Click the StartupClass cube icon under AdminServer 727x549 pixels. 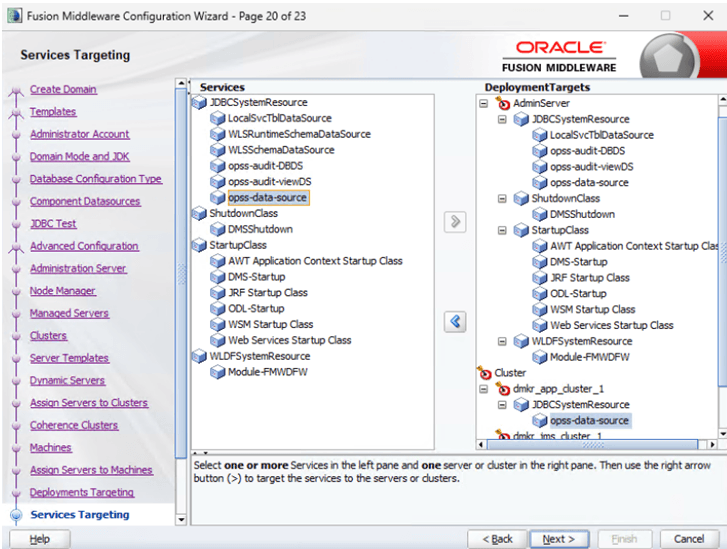coord(521,230)
